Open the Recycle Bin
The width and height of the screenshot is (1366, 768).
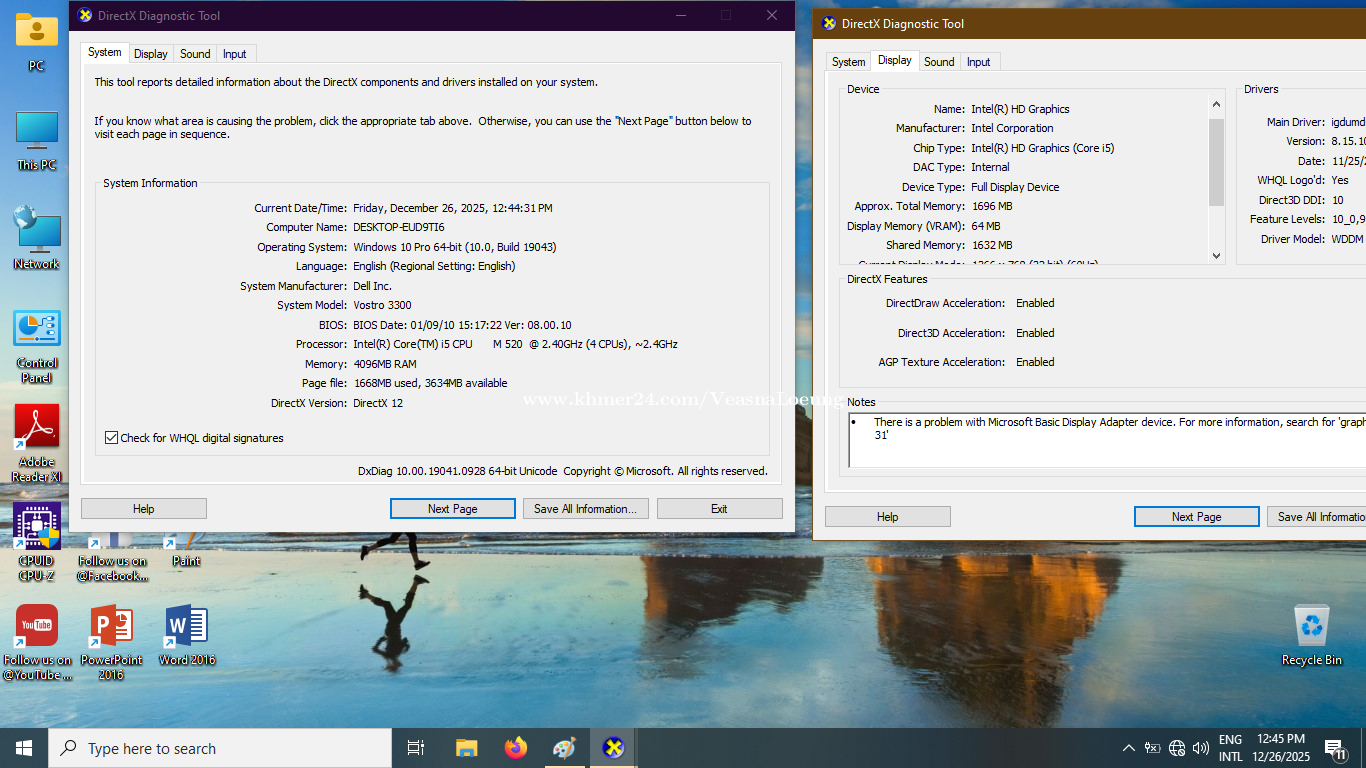click(x=1311, y=626)
